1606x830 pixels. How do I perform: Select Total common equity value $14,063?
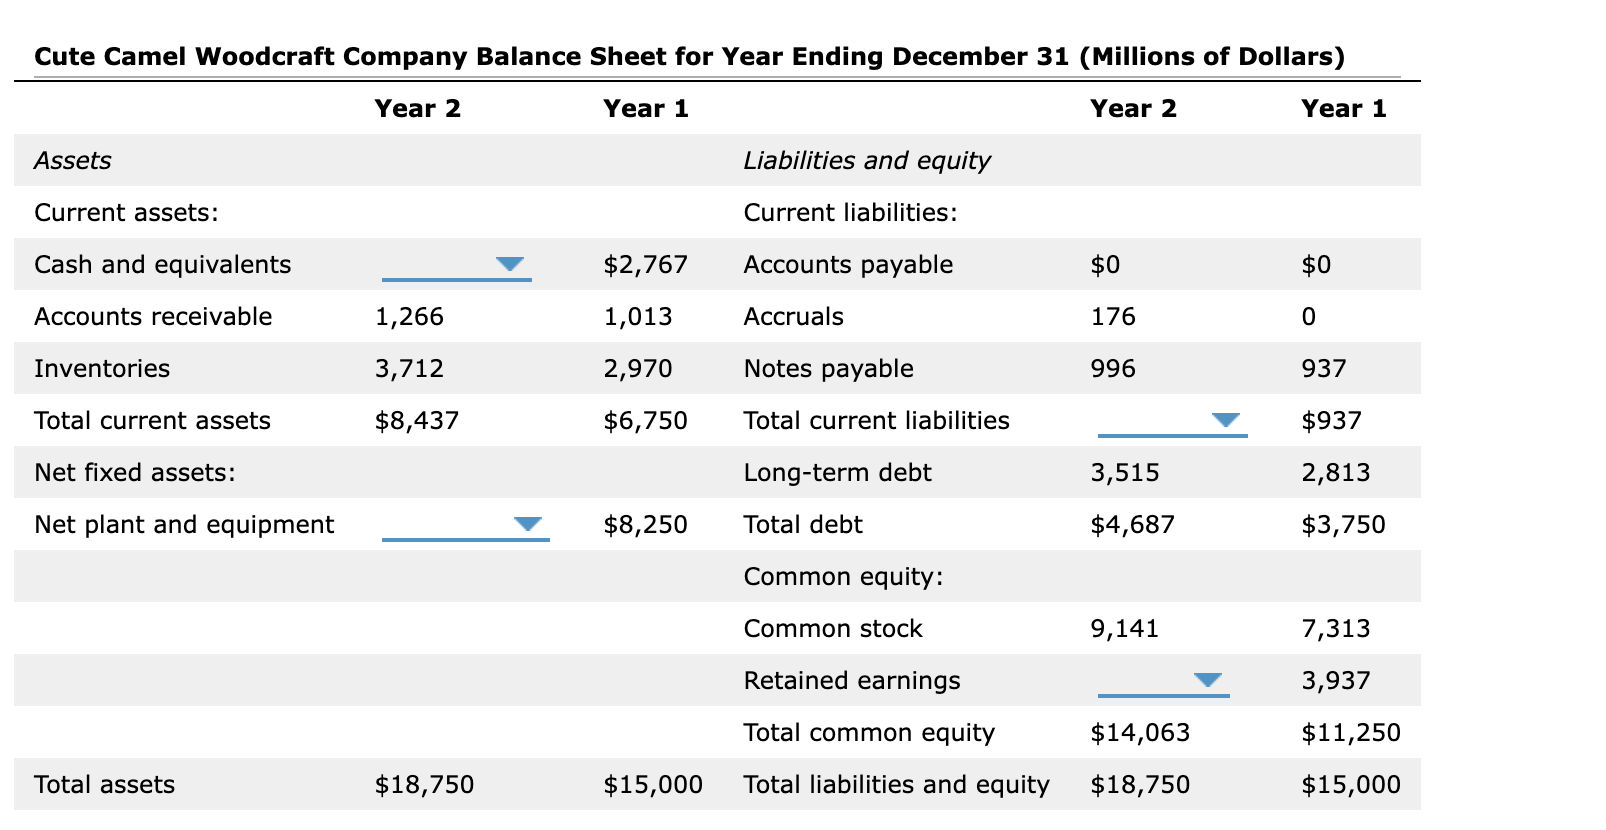tap(1141, 733)
